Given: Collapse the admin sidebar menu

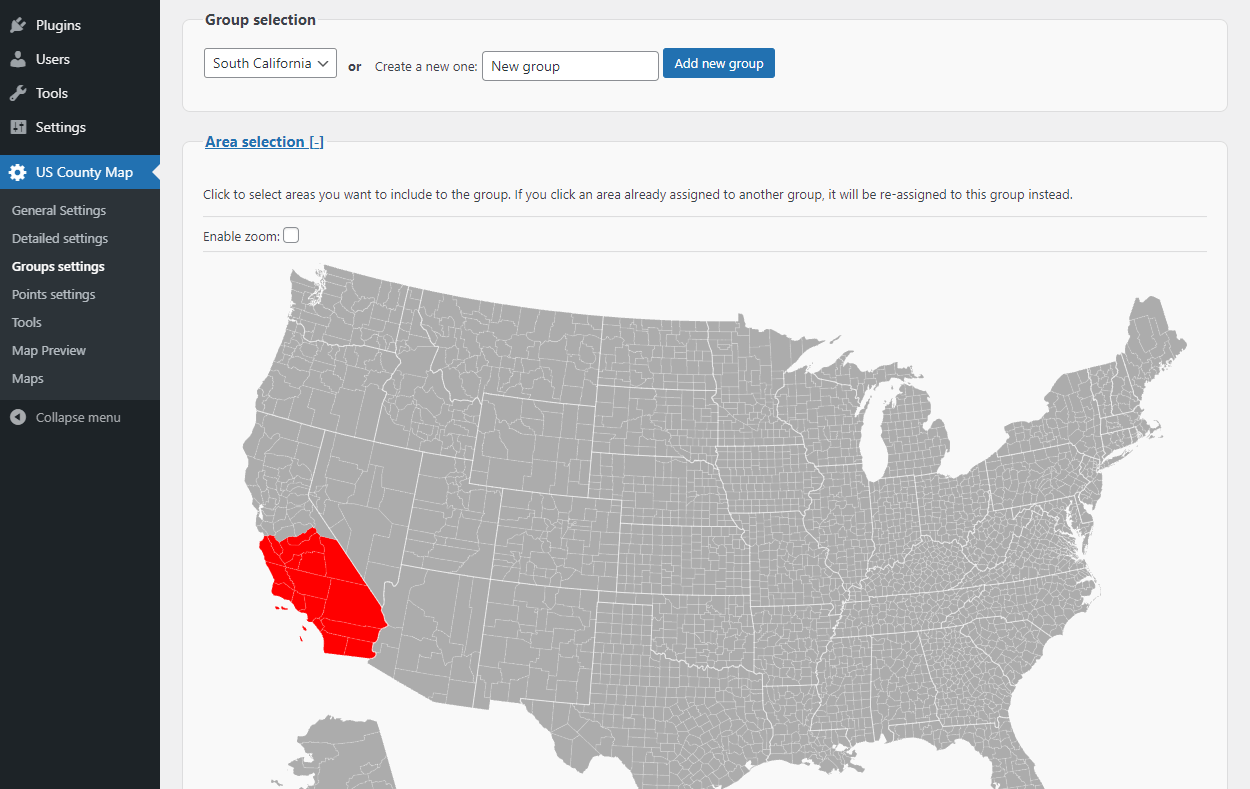Looking at the screenshot, I should (x=80, y=417).
